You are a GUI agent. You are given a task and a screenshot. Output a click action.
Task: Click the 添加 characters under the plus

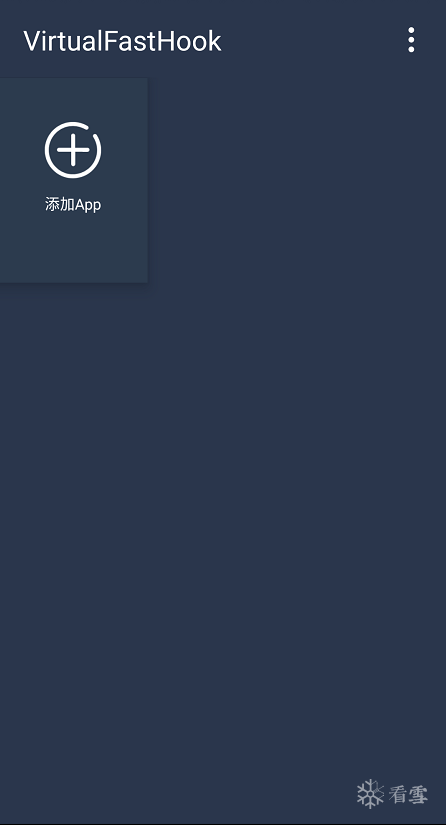pyautogui.click(x=59, y=205)
